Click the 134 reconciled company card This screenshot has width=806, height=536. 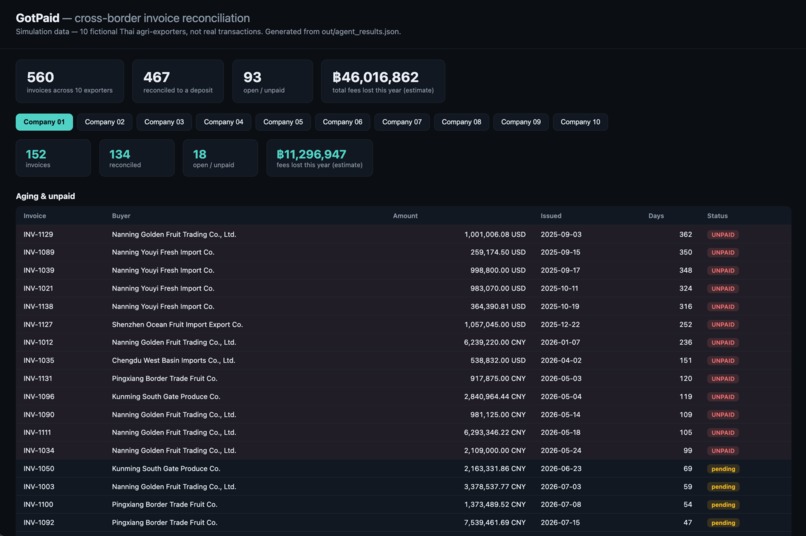click(x=137, y=158)
